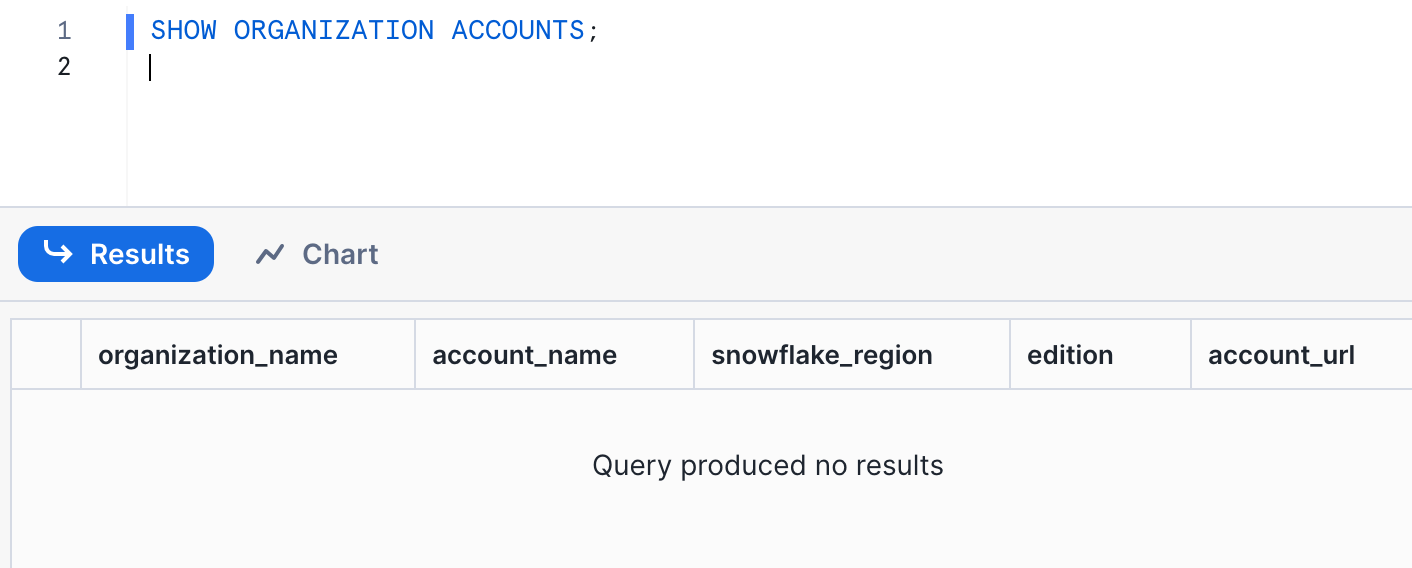Place cursor on the SHOW keyword
1412x568 pixels.
pyautogui.click(x=183, y=31)
